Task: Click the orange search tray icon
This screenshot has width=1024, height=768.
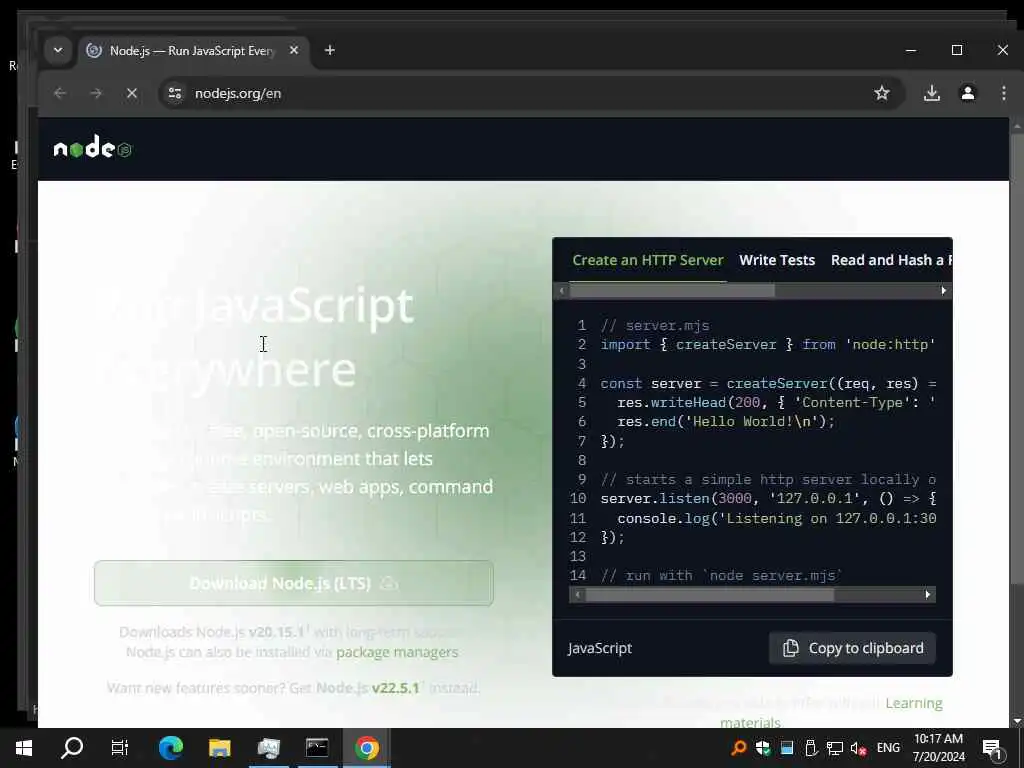Action: [739, 748]
